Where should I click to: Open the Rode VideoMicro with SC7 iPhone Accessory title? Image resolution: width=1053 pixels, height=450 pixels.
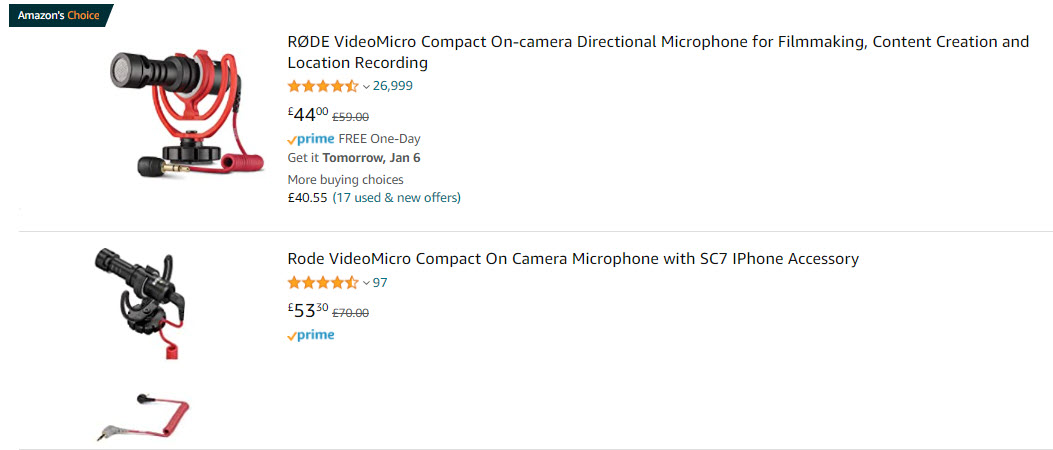point(572,259)
